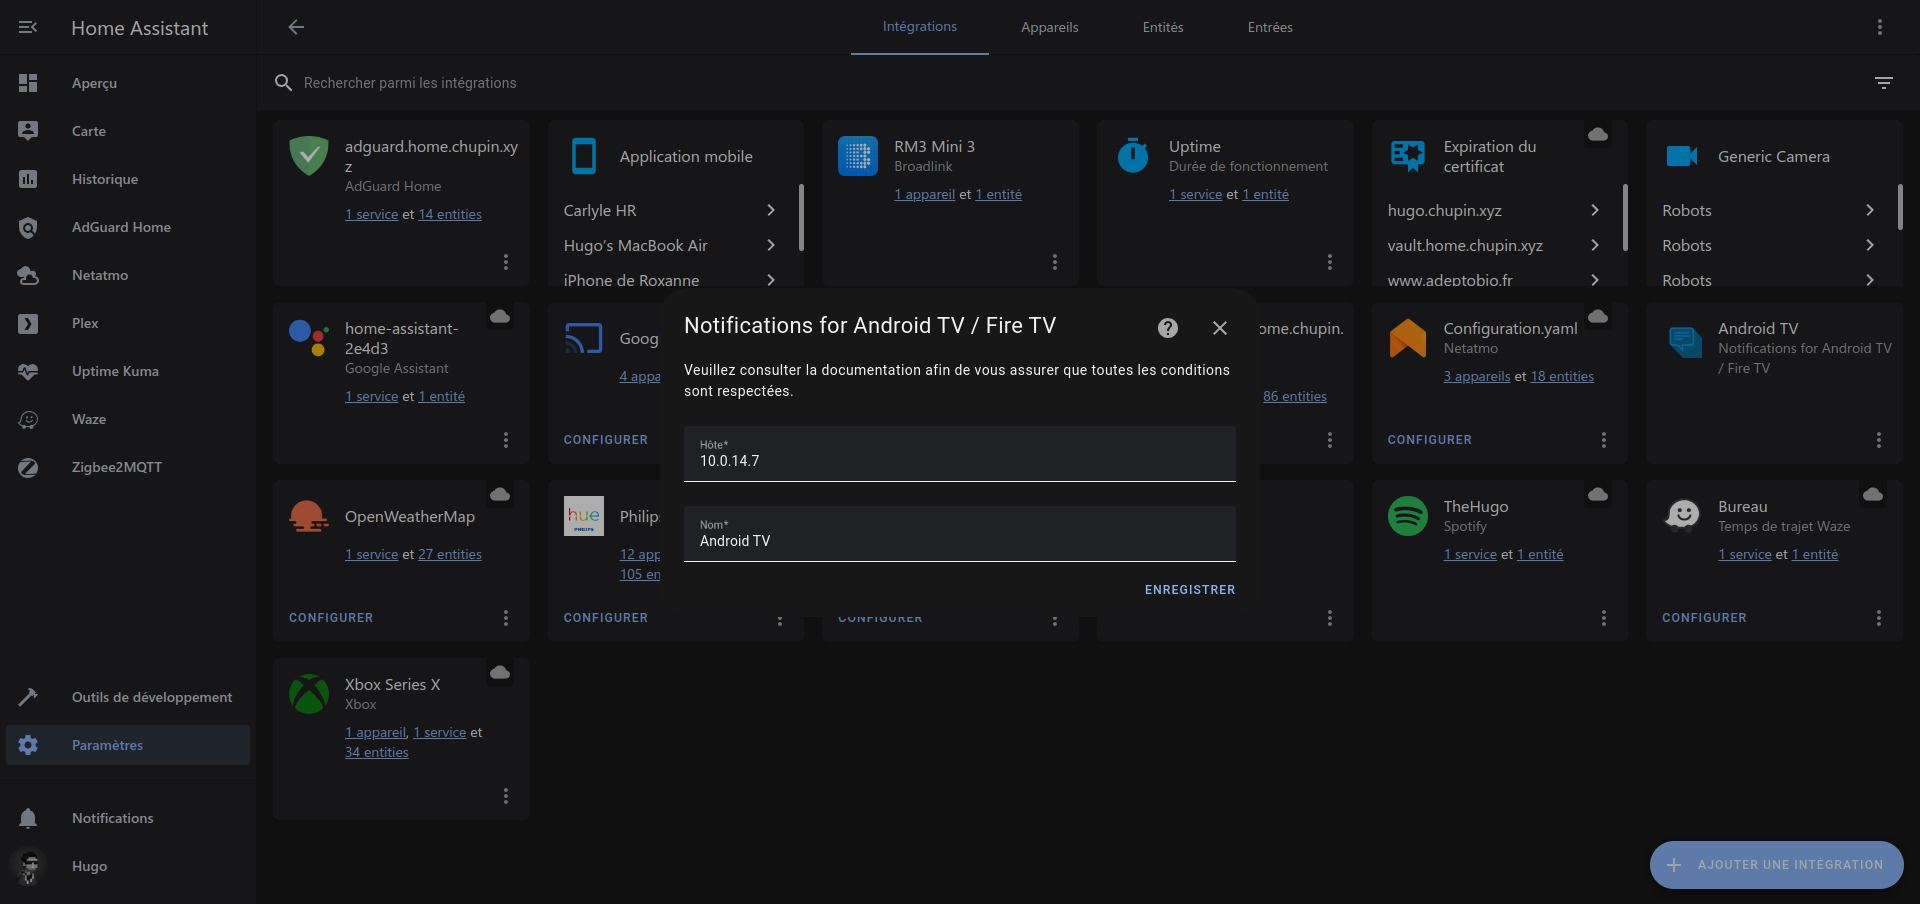Click Application mobile list scrollbar
1920x904 pixels.
click(801, 217)
